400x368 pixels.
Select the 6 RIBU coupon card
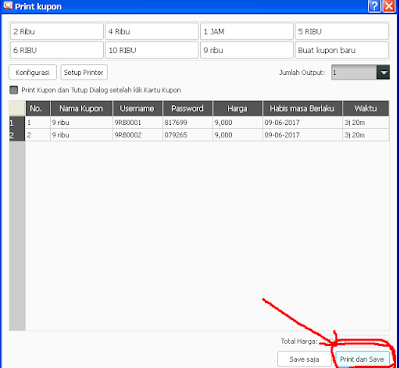(x=57, y=50)
